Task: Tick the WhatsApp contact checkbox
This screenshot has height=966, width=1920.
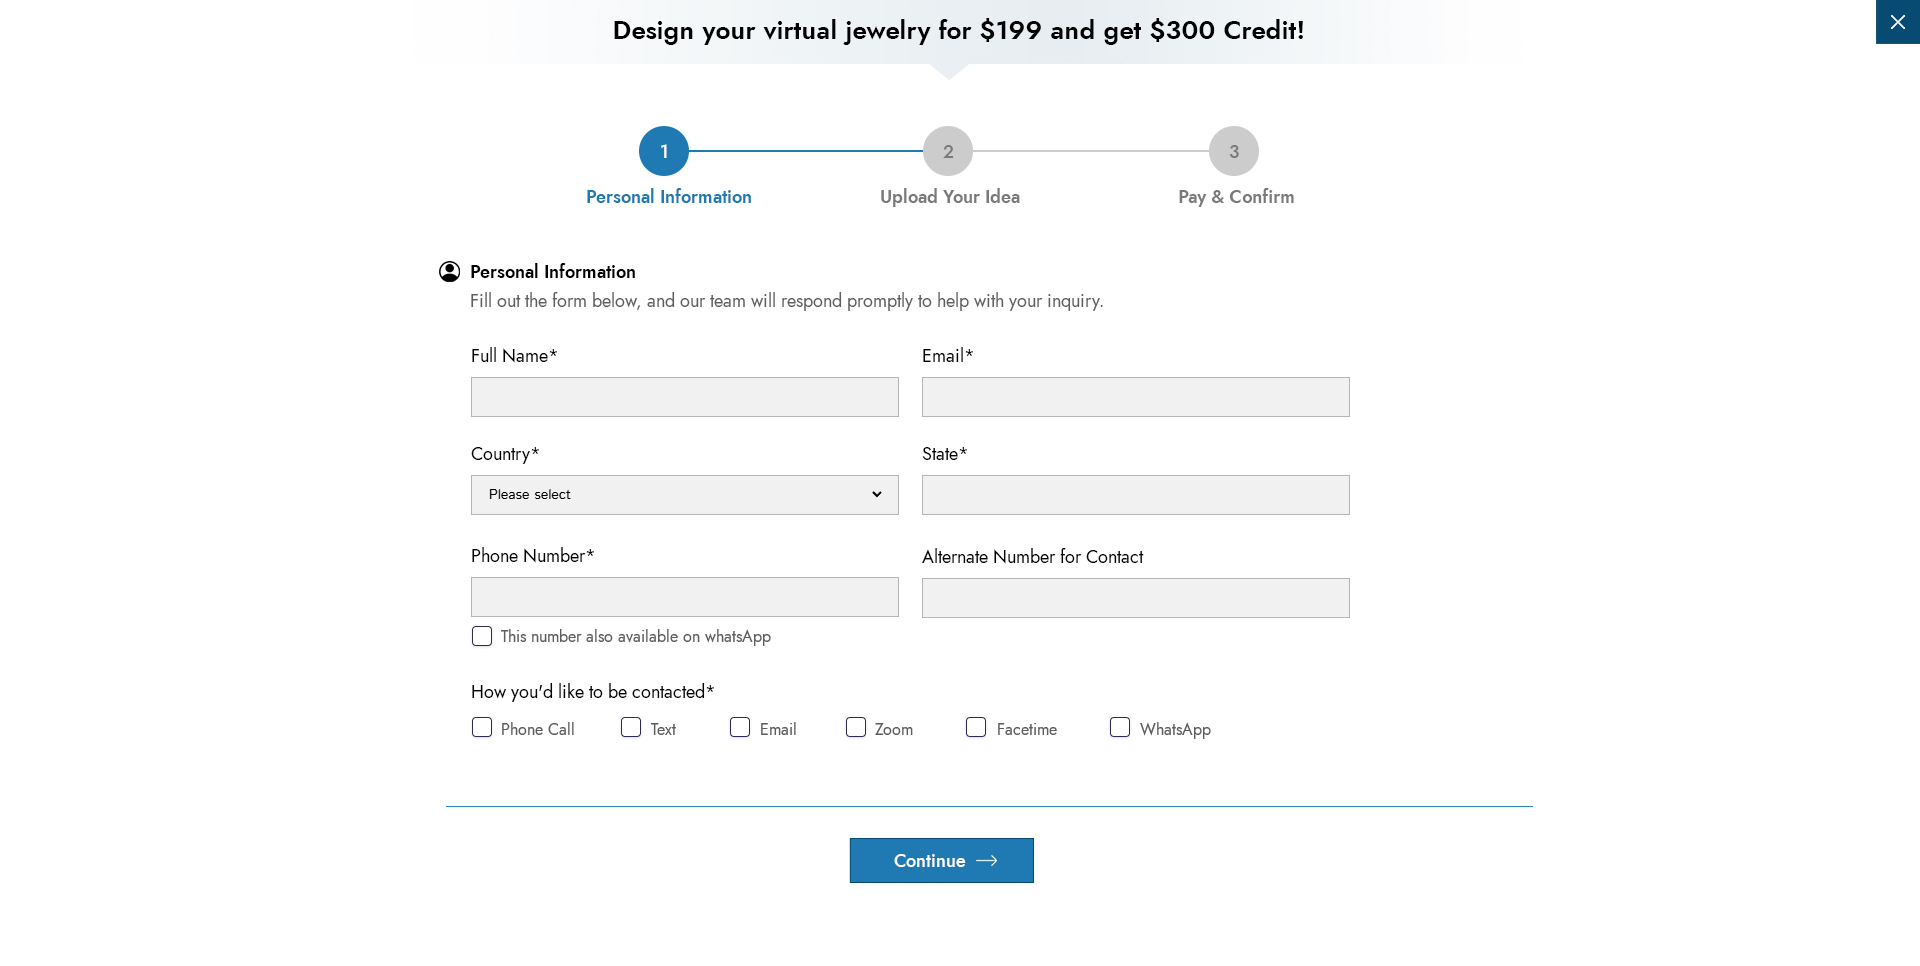Action: coord(1120,728)
